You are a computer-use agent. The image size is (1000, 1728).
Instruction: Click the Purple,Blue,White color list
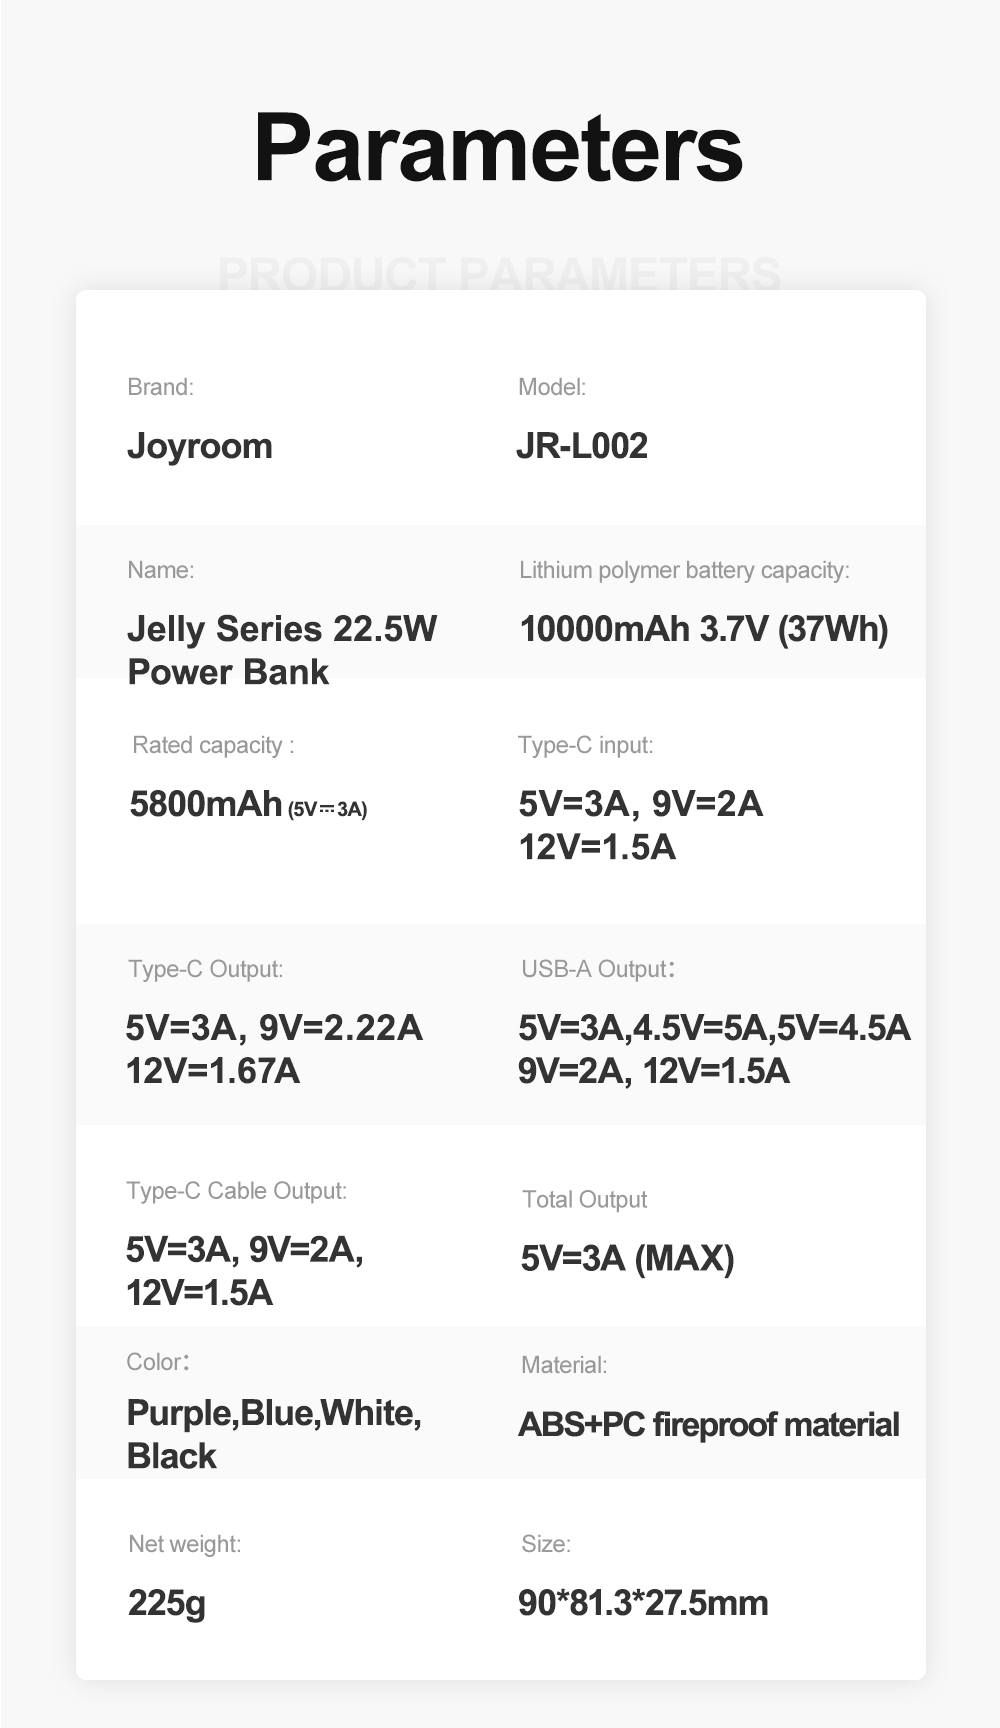[274, 1413]
